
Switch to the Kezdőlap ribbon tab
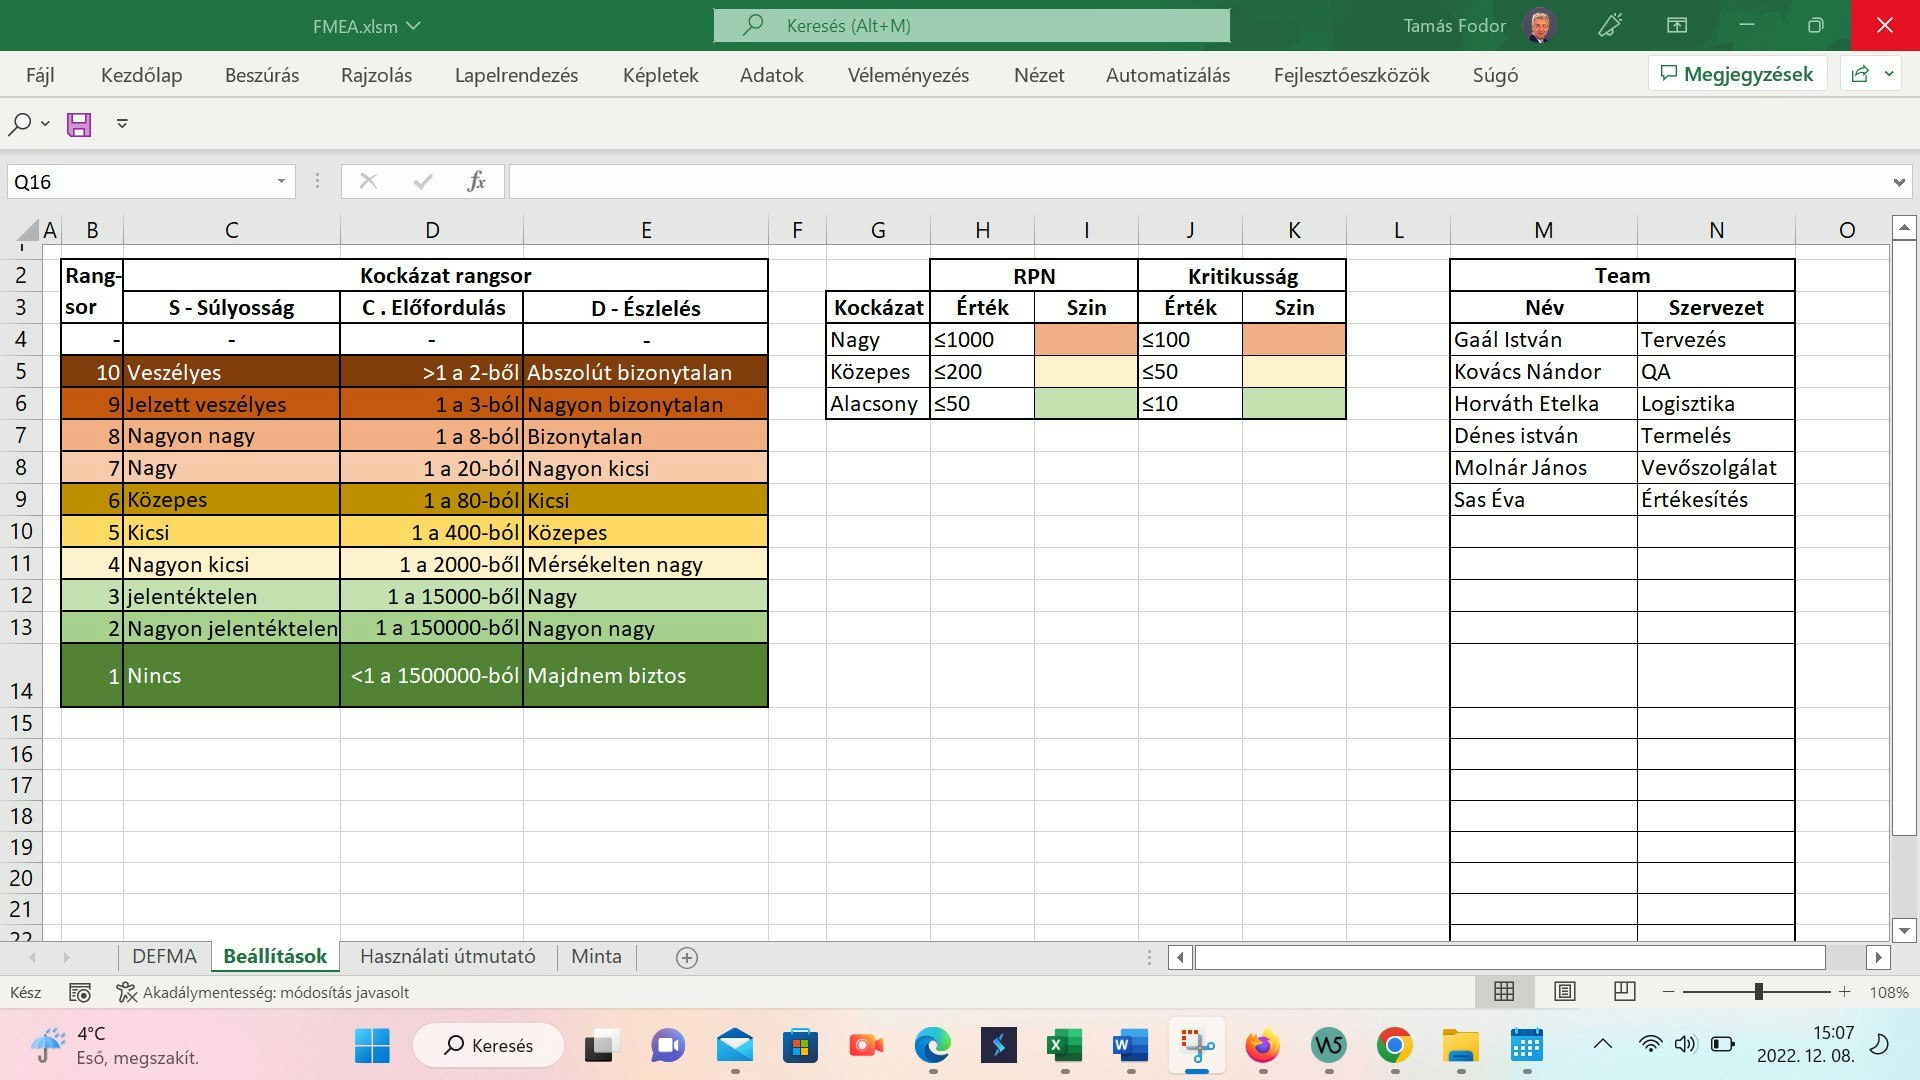tap(141, 75)
